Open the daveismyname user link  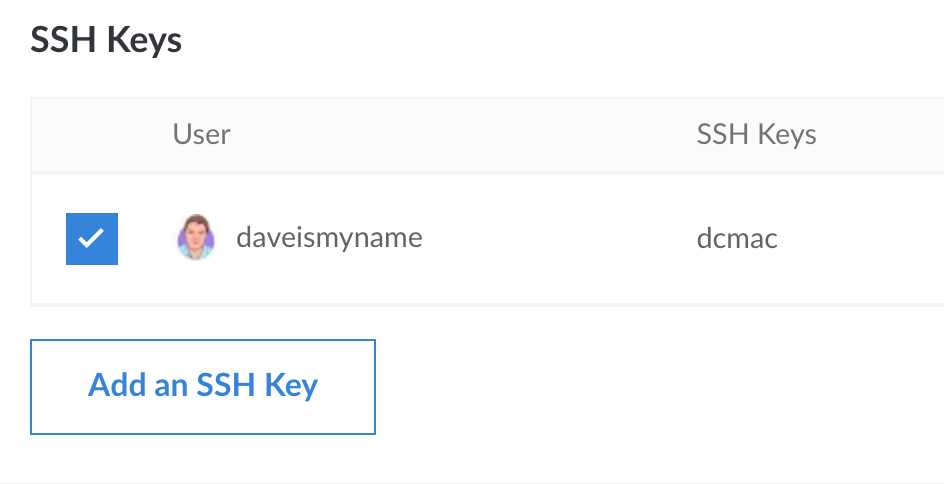coord(329,237)
